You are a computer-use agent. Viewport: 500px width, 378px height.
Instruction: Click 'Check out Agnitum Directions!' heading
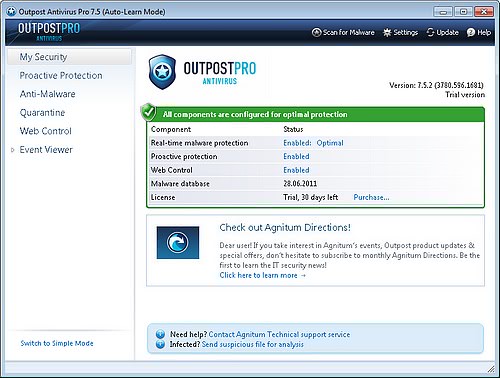click(x=285, y=228)
